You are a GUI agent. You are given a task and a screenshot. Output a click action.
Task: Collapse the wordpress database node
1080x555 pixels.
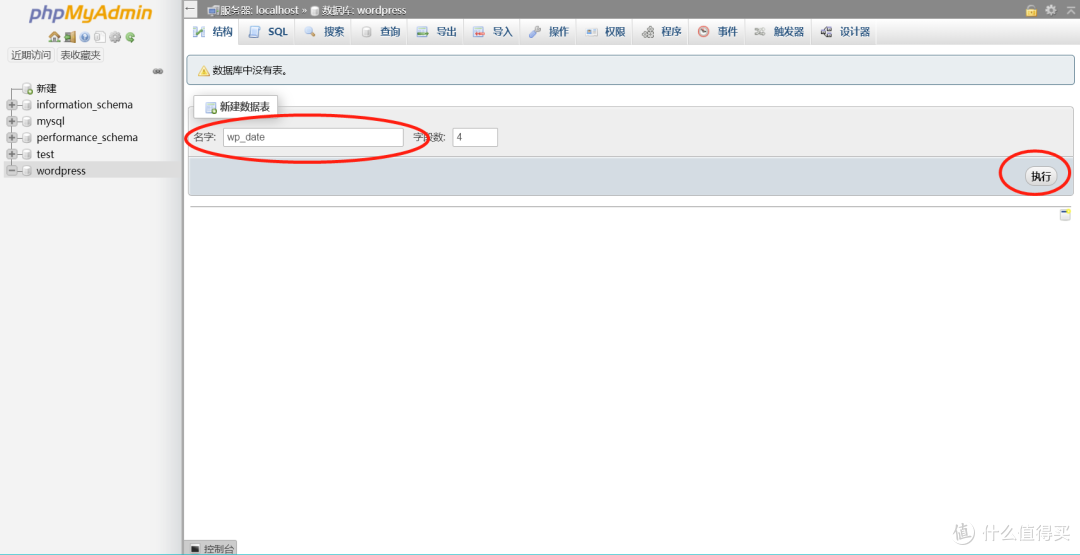point(11,171)
